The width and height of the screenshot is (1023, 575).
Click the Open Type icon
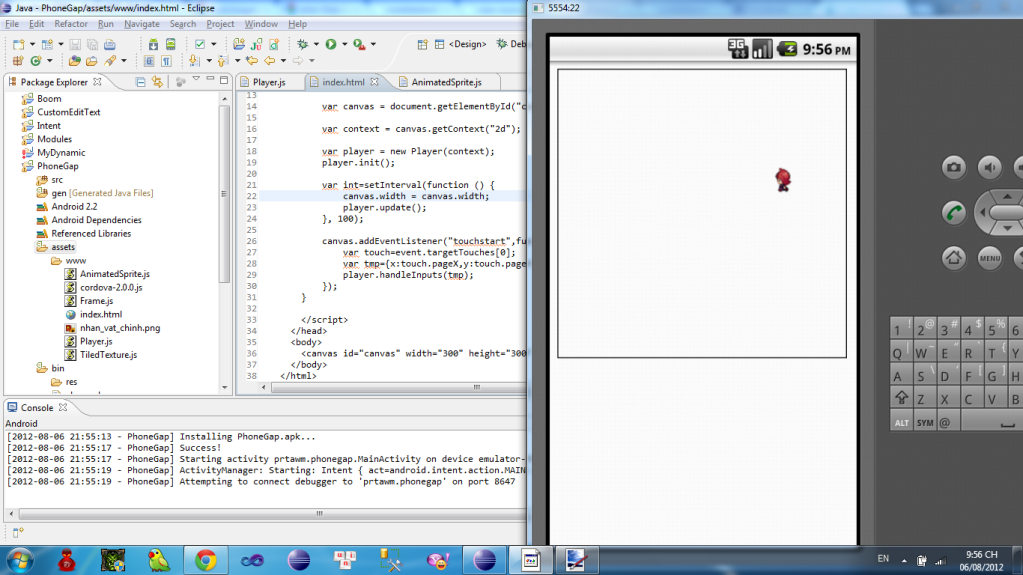click(74, 61)
